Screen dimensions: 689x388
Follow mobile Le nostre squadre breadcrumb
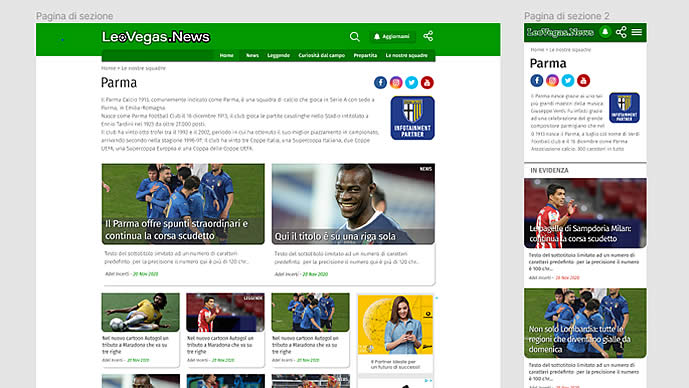[570, 50]
